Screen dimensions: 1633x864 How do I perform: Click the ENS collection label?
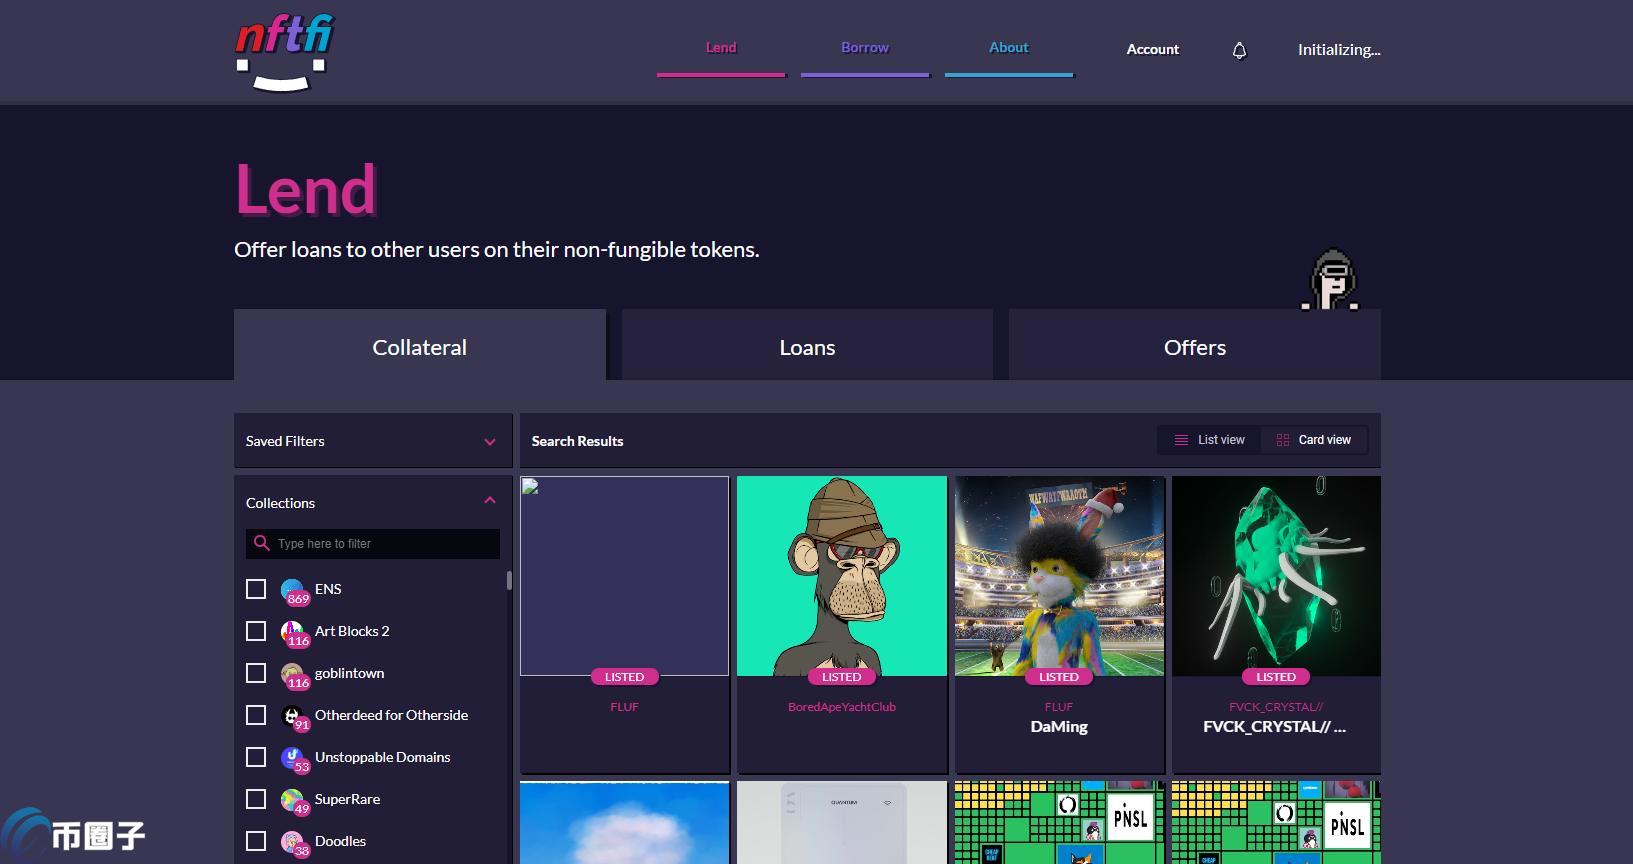click(328, 589)
